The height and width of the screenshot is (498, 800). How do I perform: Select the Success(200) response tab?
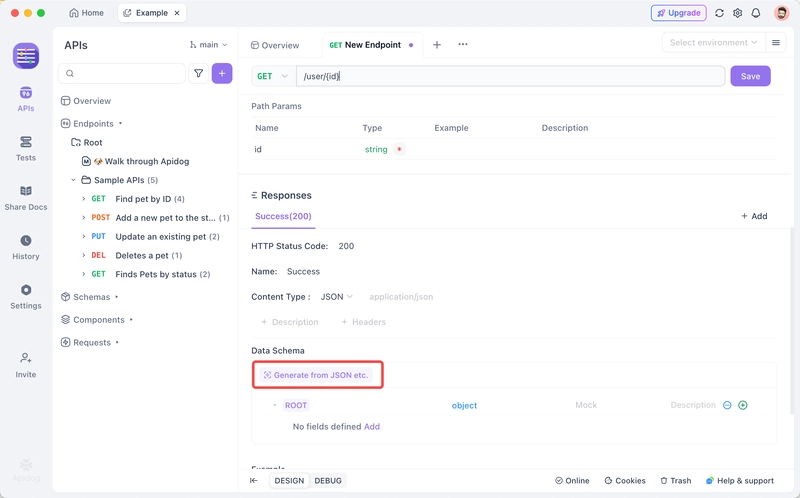(x=283, y=216)
